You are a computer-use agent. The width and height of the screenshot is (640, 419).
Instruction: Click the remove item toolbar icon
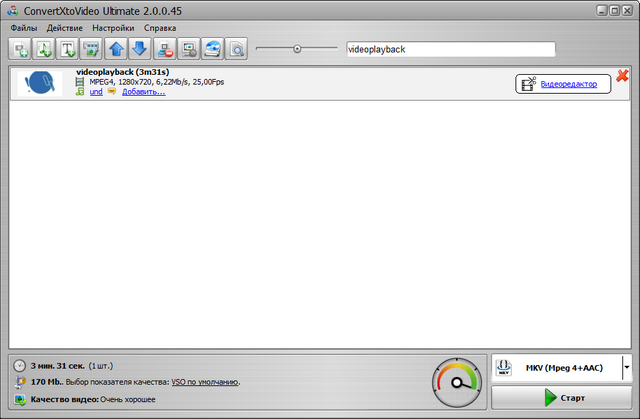point(164,48)
